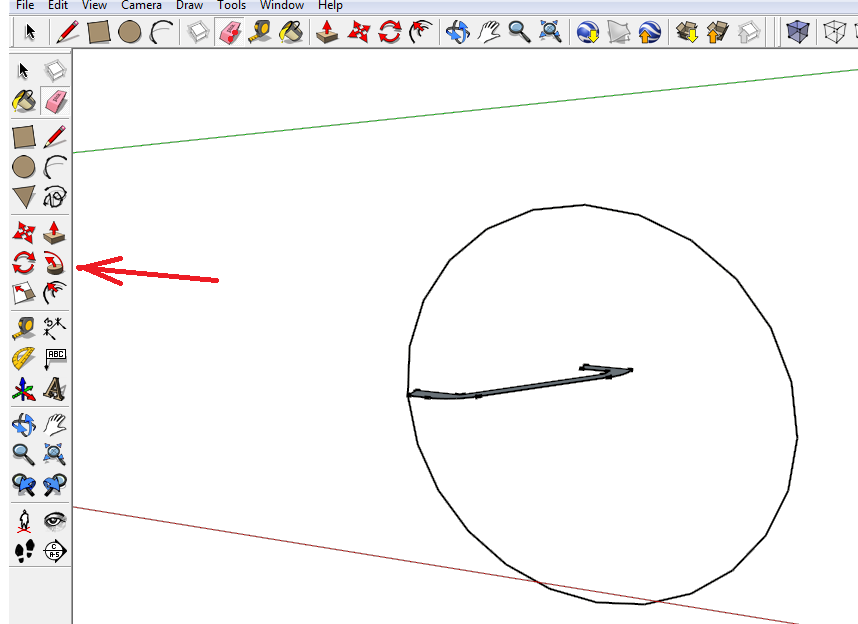Select the Protractor tool
This screenshot has height=624, width=858.
pyautogui.click(x=24, y=359)
